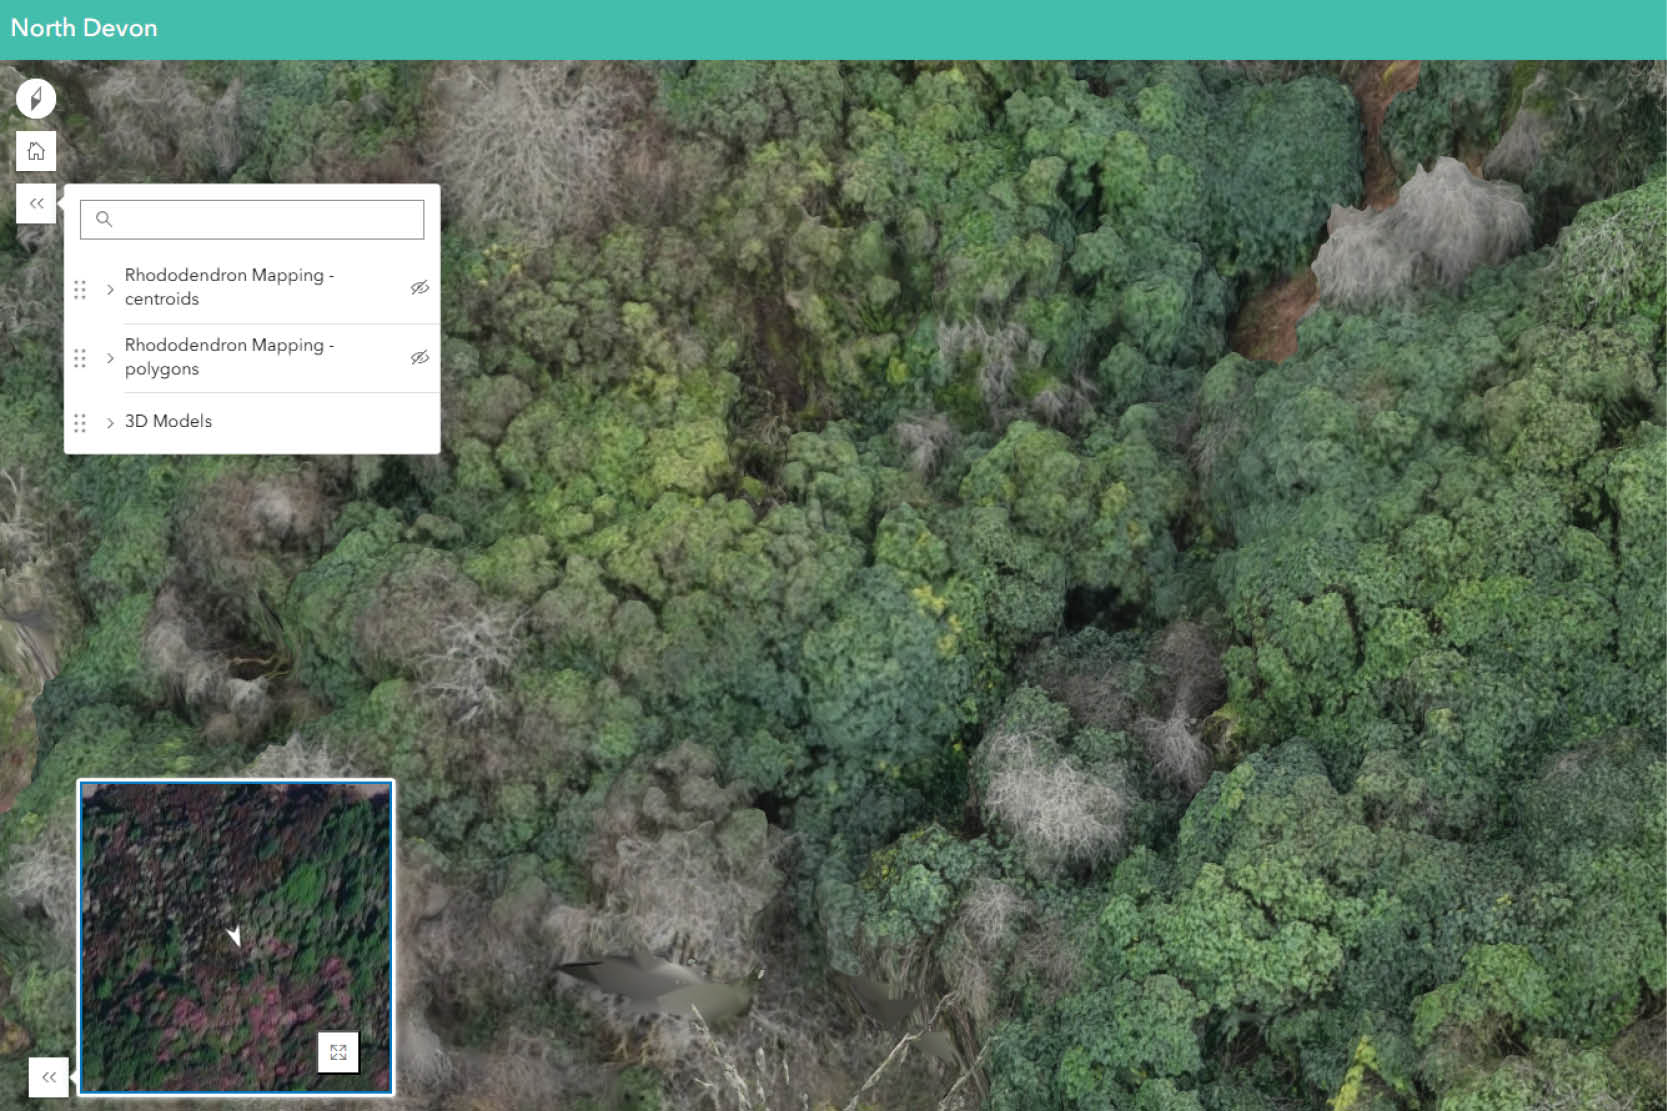Click the search magnifier icon
The height and width of the screenshot is (1111, 1667).
(x=103, y=219)
